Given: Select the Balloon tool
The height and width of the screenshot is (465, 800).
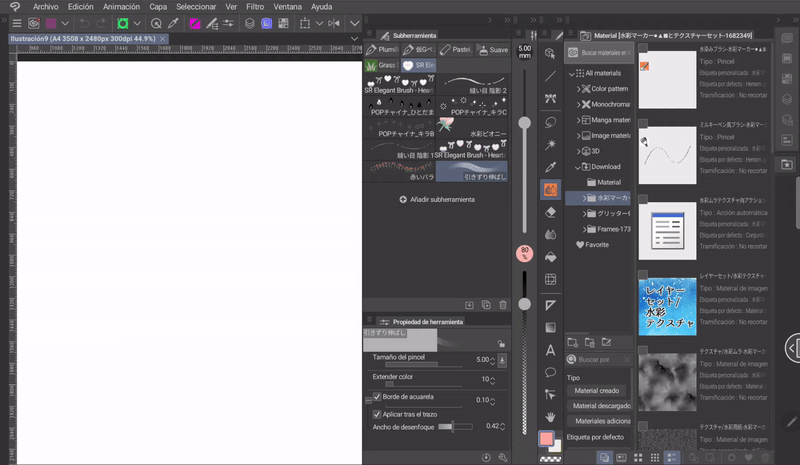Looking at the screenshot, I should (x=550, y=373).
